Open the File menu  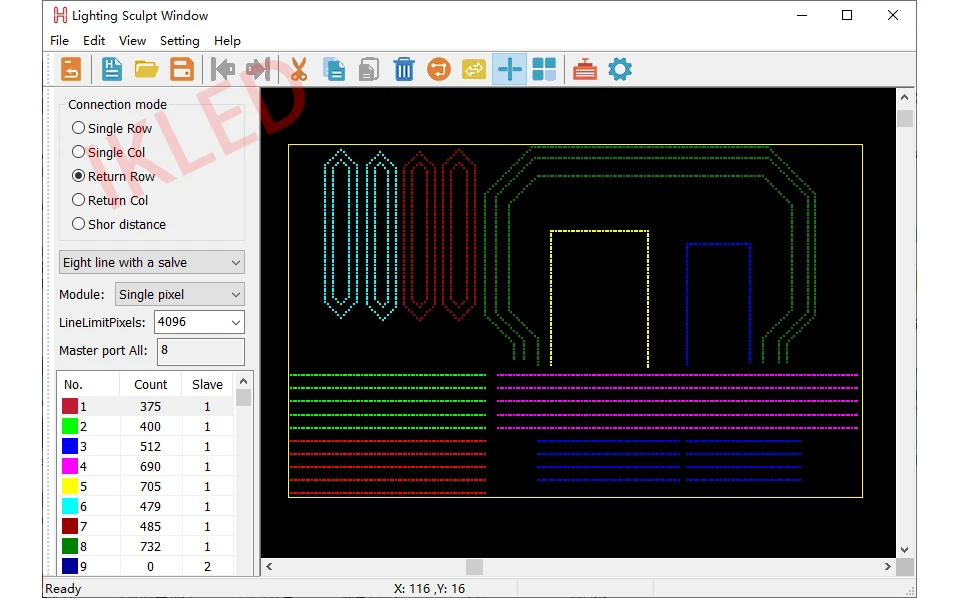pos(59,40)
